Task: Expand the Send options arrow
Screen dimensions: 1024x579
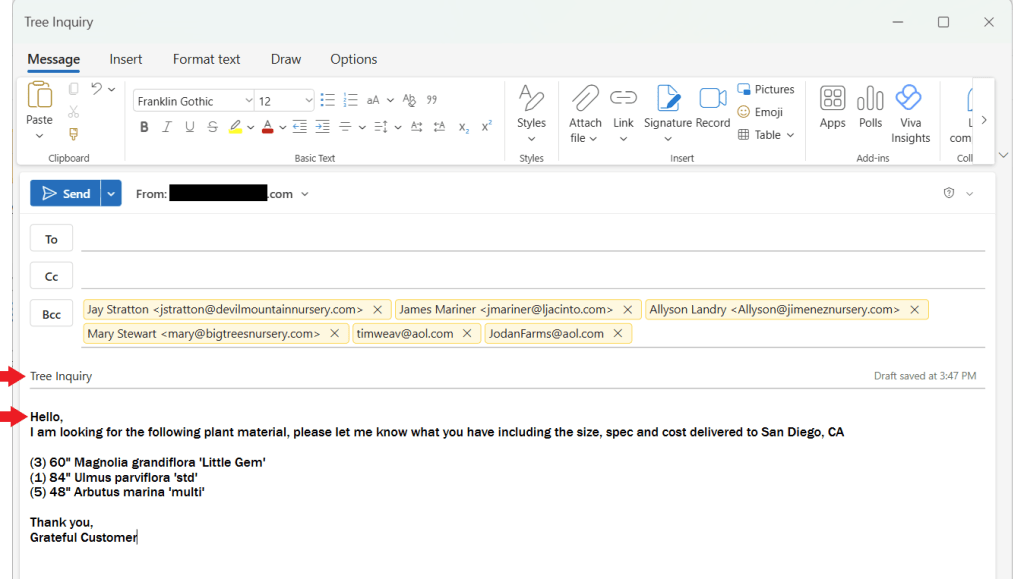Action: tap(112, 194)
